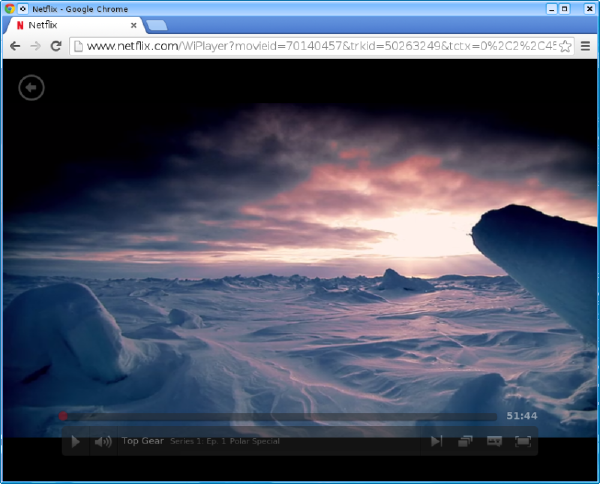Minimize the Chrome window

(551, 9)
